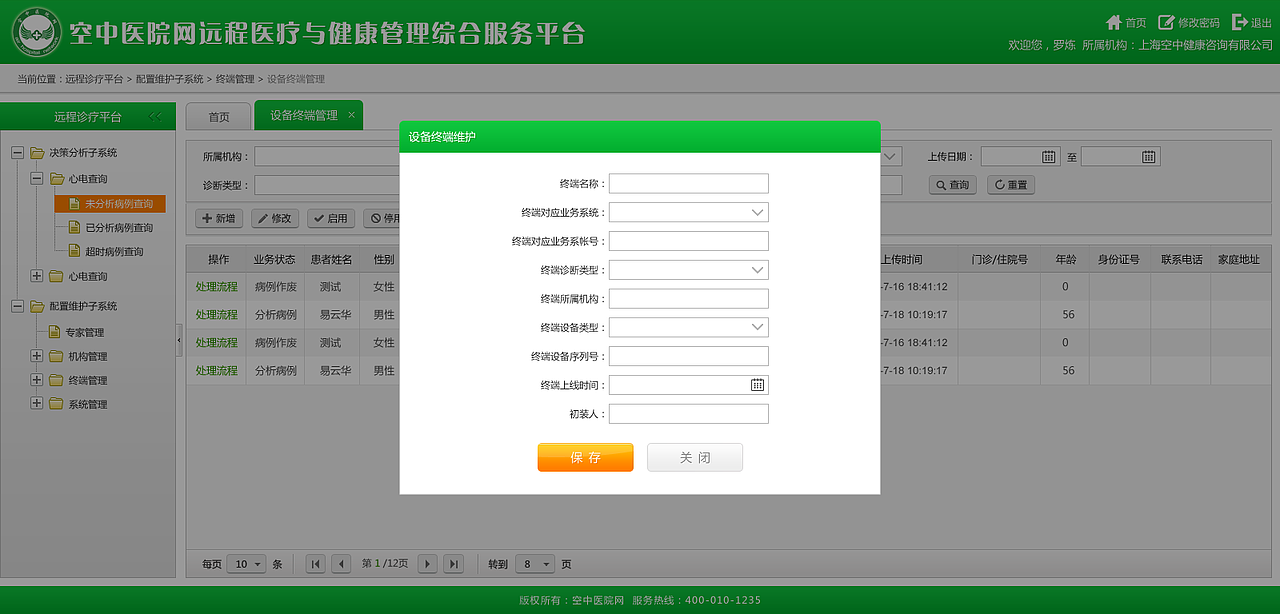Jump to the last page in the pager
This screenshot has width=1280, height=614.
coord(453,564)
